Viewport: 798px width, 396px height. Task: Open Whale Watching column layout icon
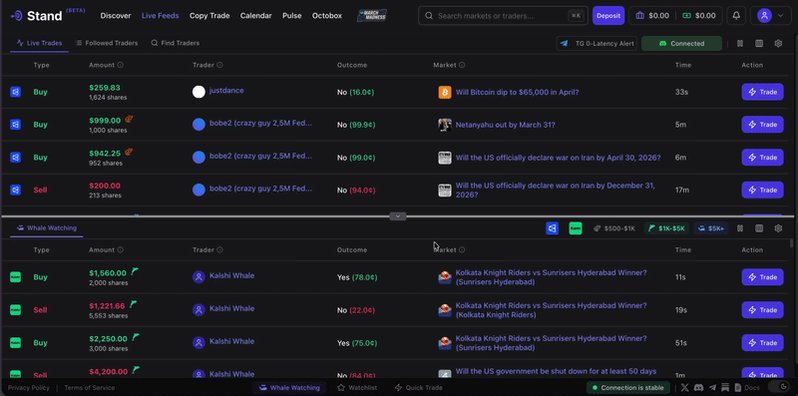point(759,229)
